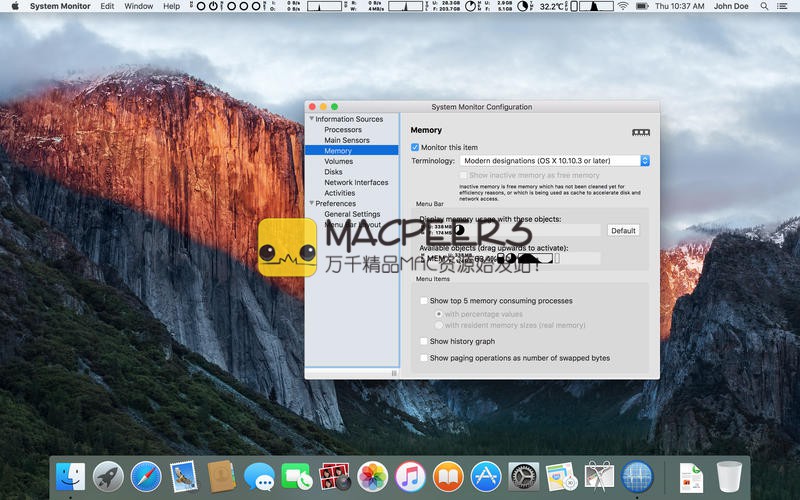800x500 pixels.
Task: Enable Show top 5 memory consuming processes
Action: [424, 301]
